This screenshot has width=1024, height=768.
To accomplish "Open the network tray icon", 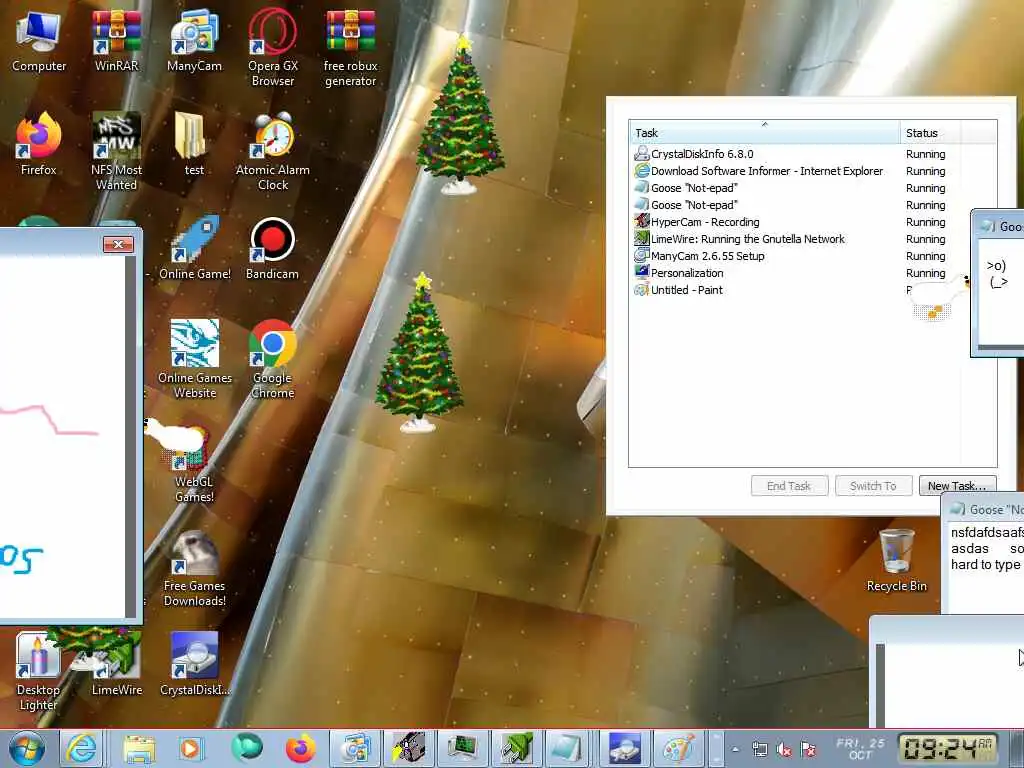I will click(x=760, y=750).
